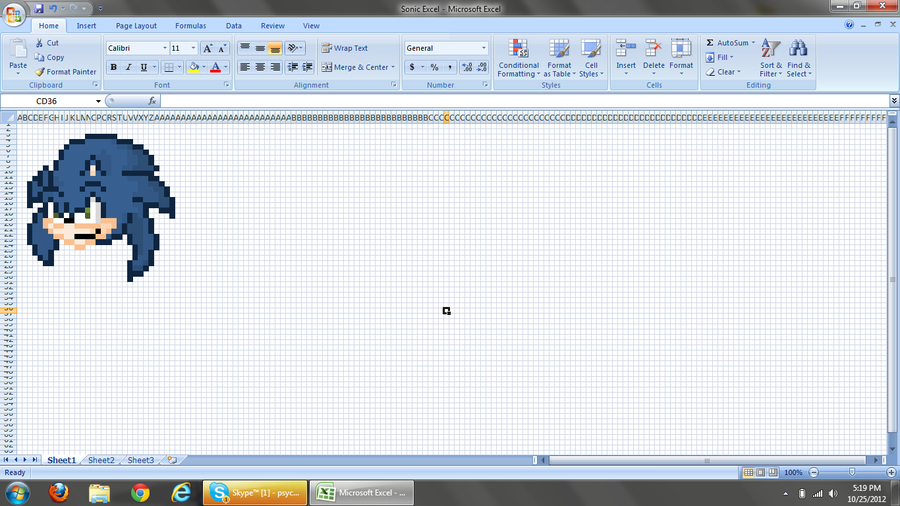
Task: Click the zoom slider handle
Action: coord(852,472)
